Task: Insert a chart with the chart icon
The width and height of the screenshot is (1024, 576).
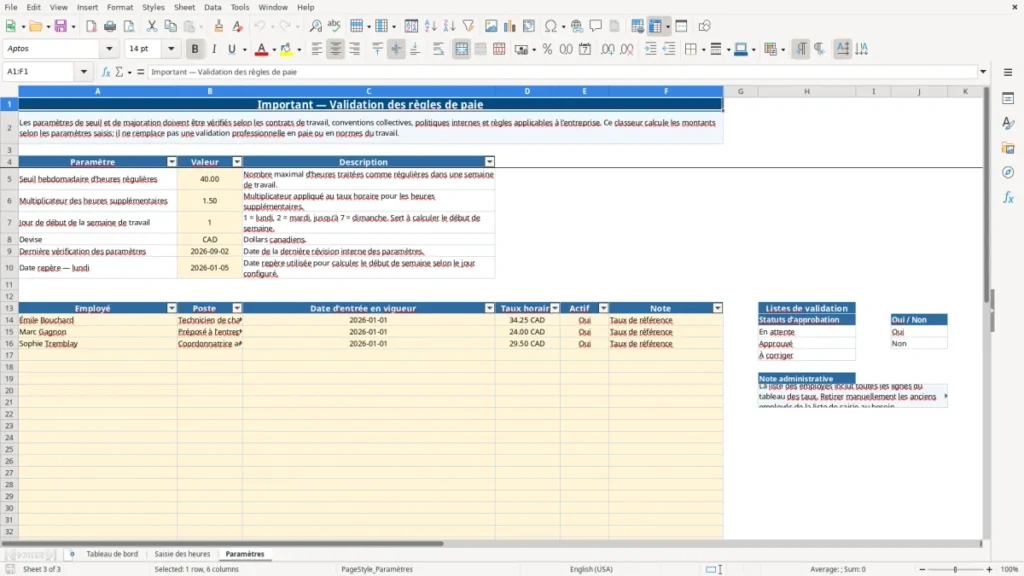Action: pos(510,26)
